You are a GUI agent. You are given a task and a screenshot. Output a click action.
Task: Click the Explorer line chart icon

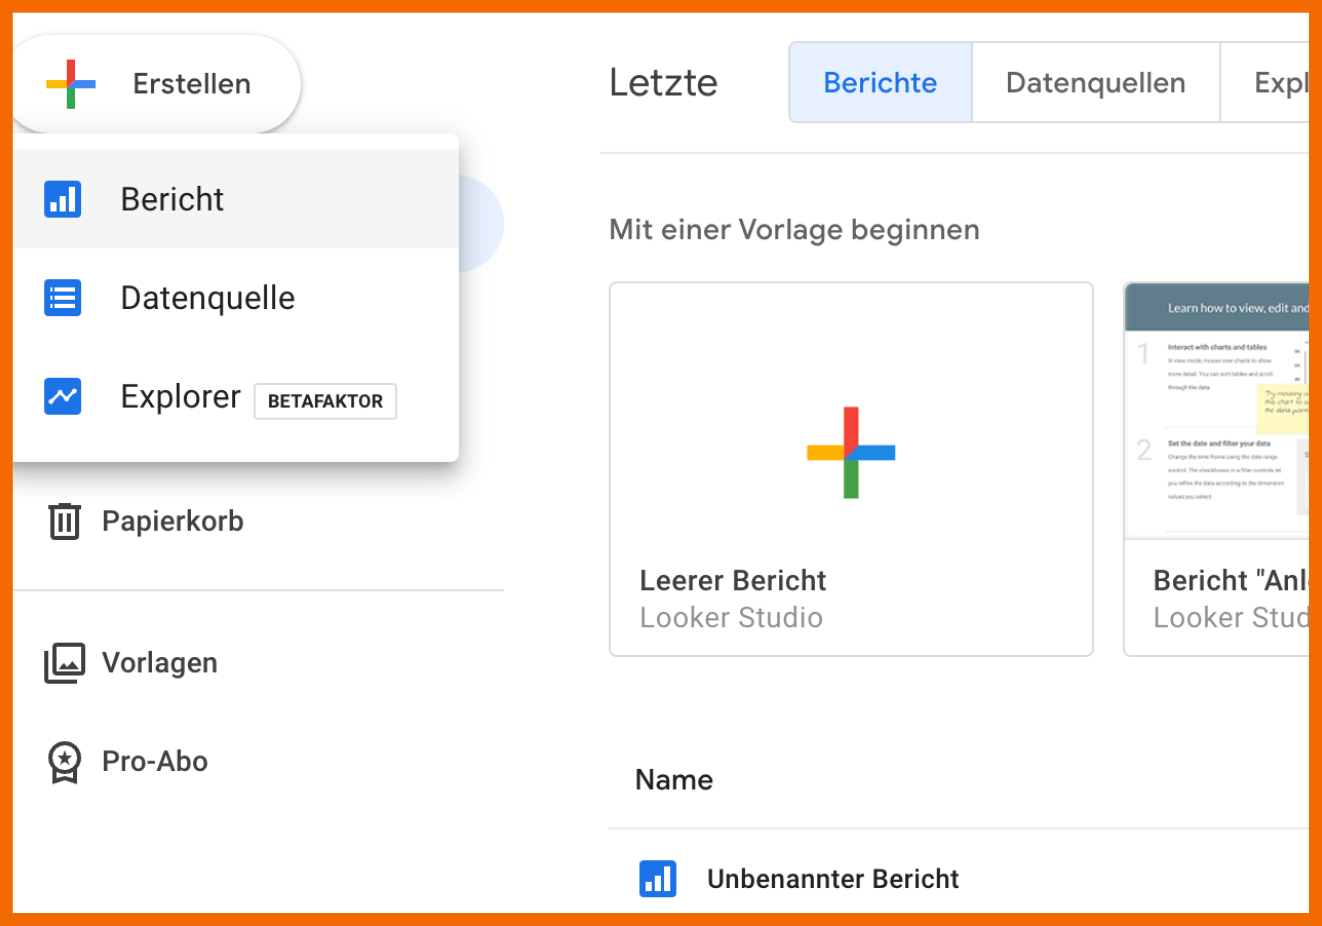click(63, 396)
